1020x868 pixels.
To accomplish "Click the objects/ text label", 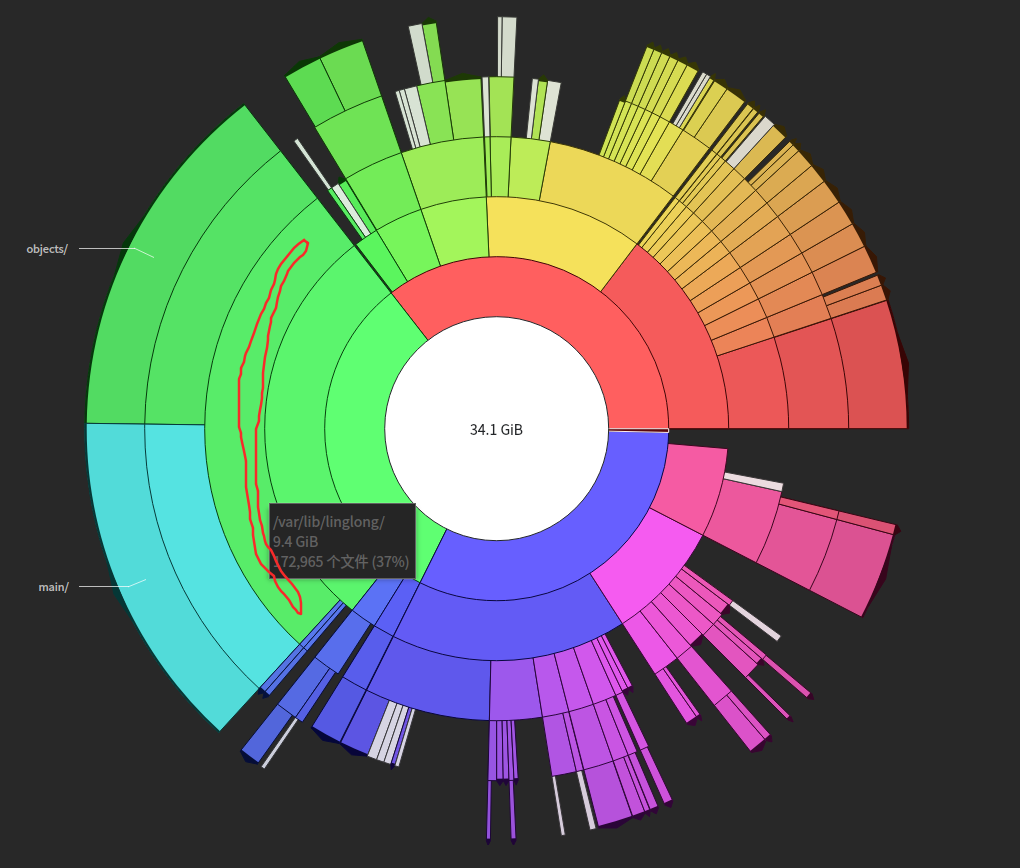I will coord(47,249).
